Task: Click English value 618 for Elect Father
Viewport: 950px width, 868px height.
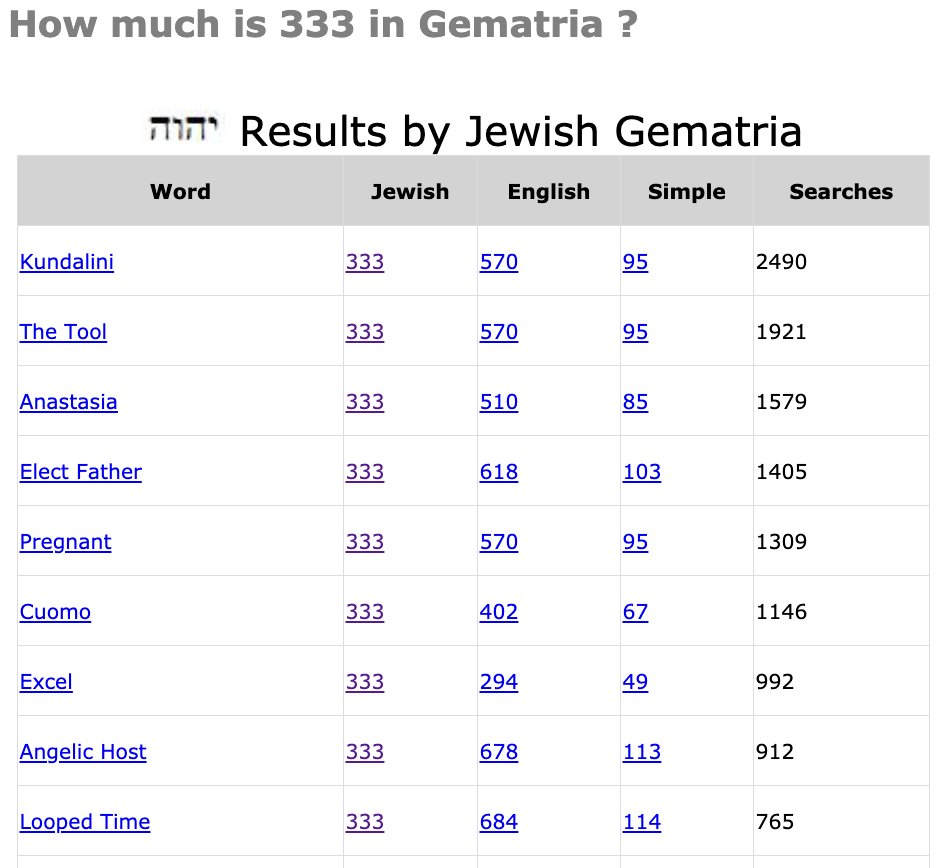Action: pos(499,472)
